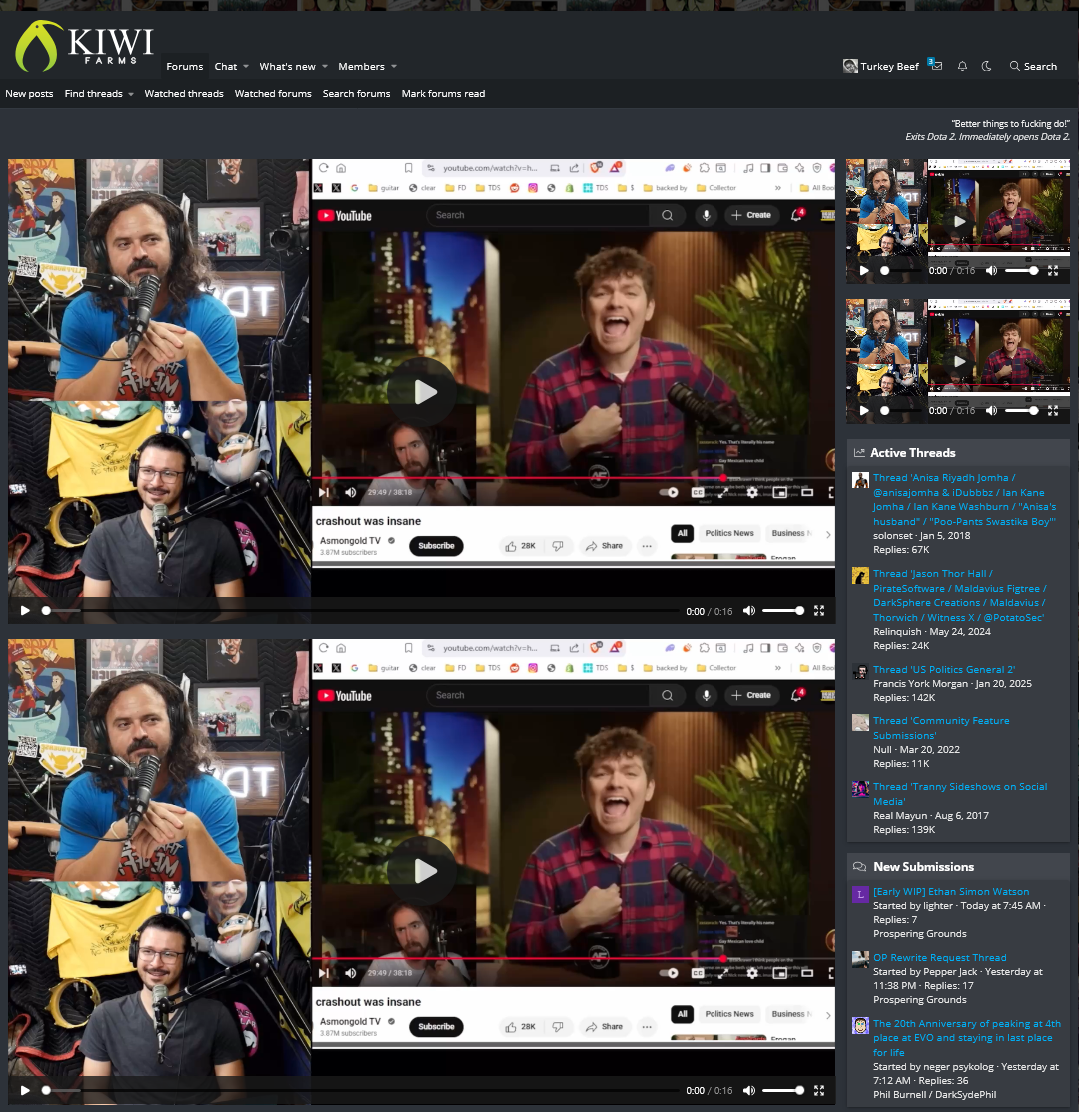Open the 20th Anniversary EVO thread

[x=967, y=1038]
